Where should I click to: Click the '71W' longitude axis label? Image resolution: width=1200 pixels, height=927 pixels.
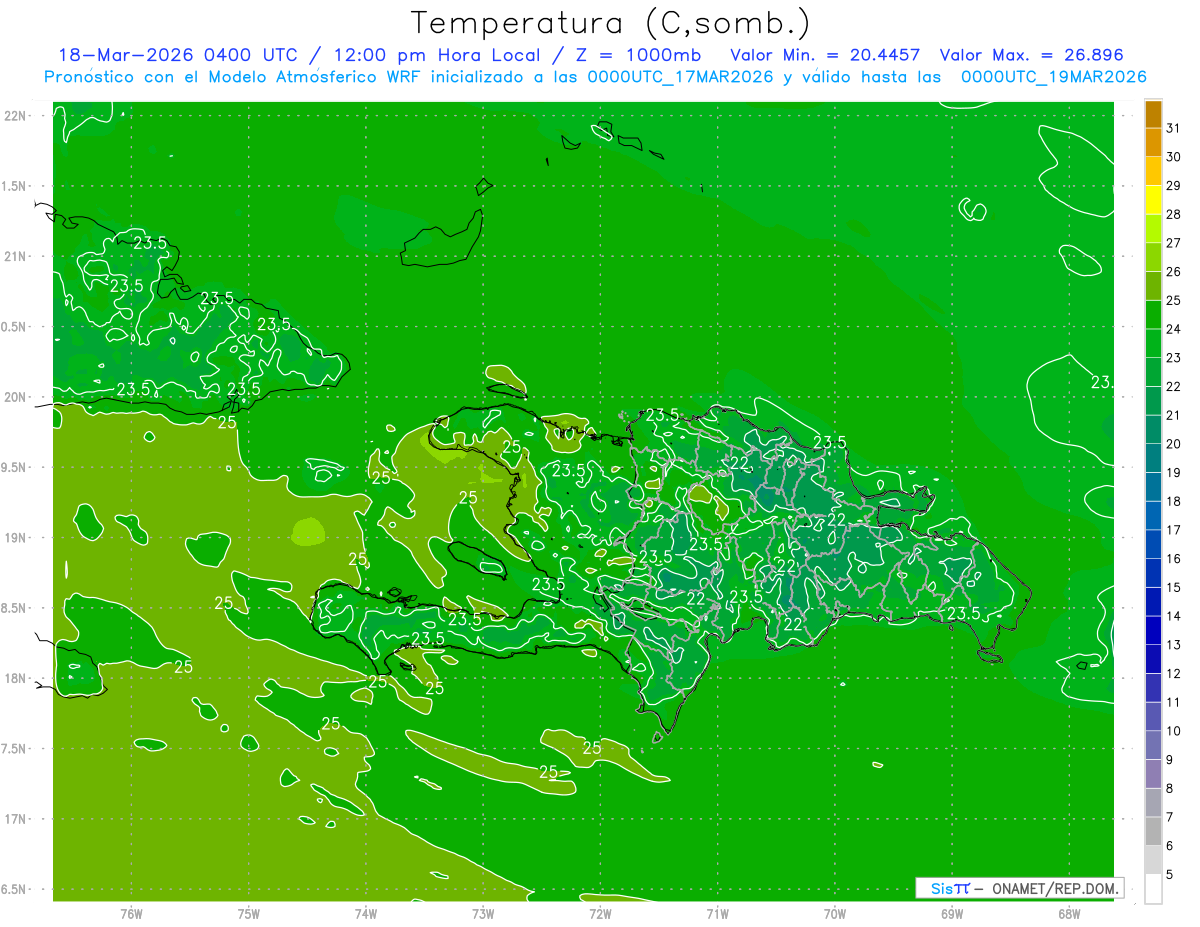(x=717, y=914)
